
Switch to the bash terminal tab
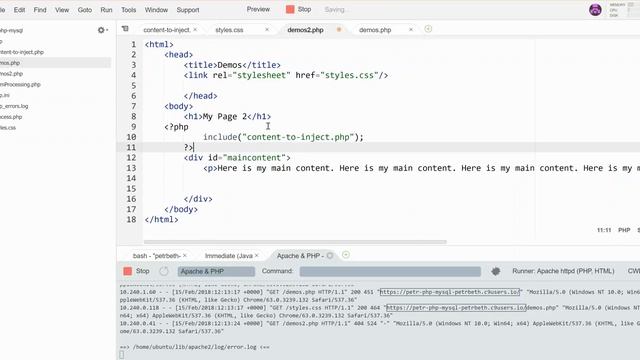(156, 256)
